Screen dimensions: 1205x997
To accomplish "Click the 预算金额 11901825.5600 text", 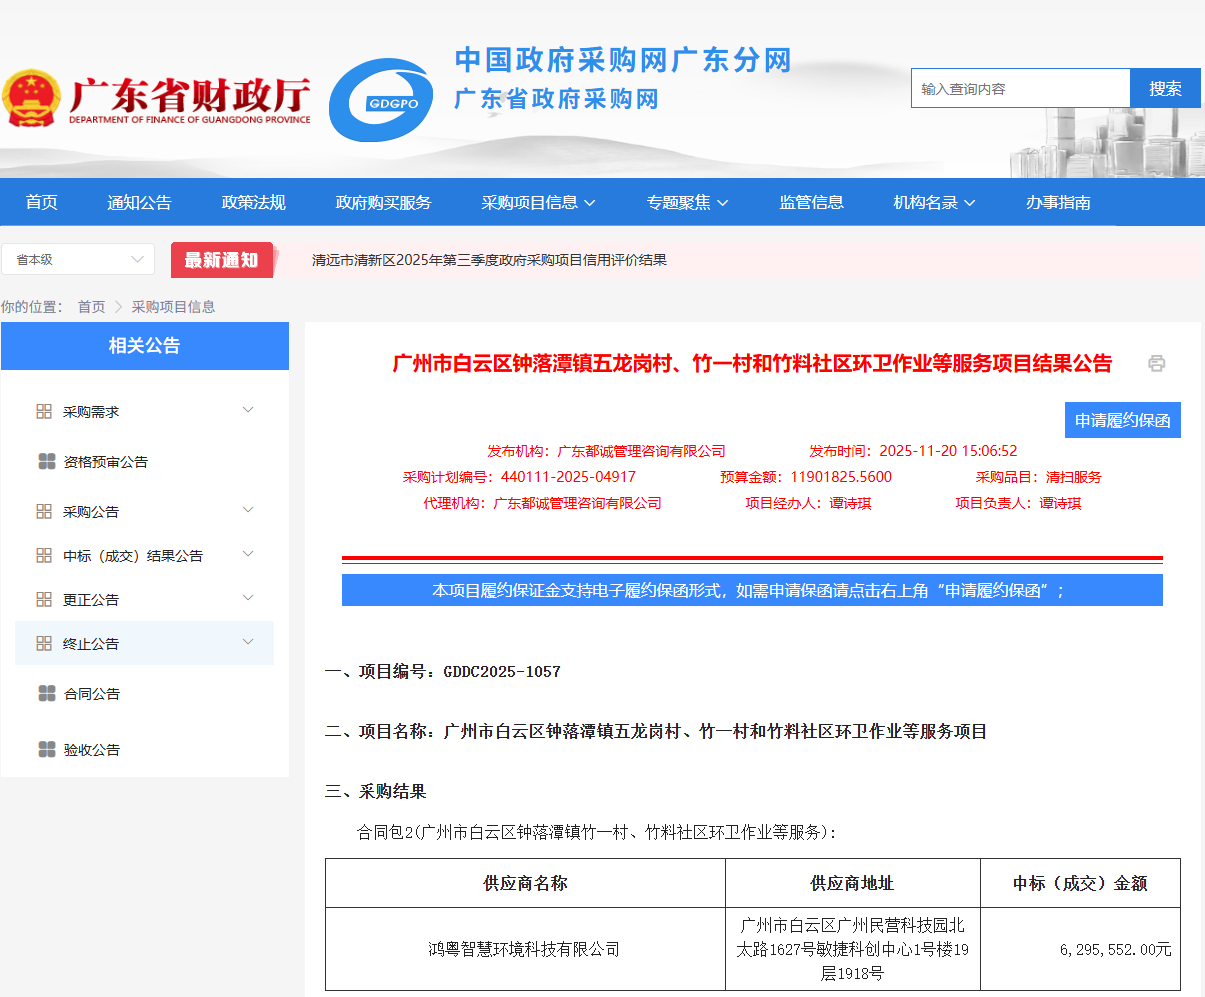I will pos(806,477).
